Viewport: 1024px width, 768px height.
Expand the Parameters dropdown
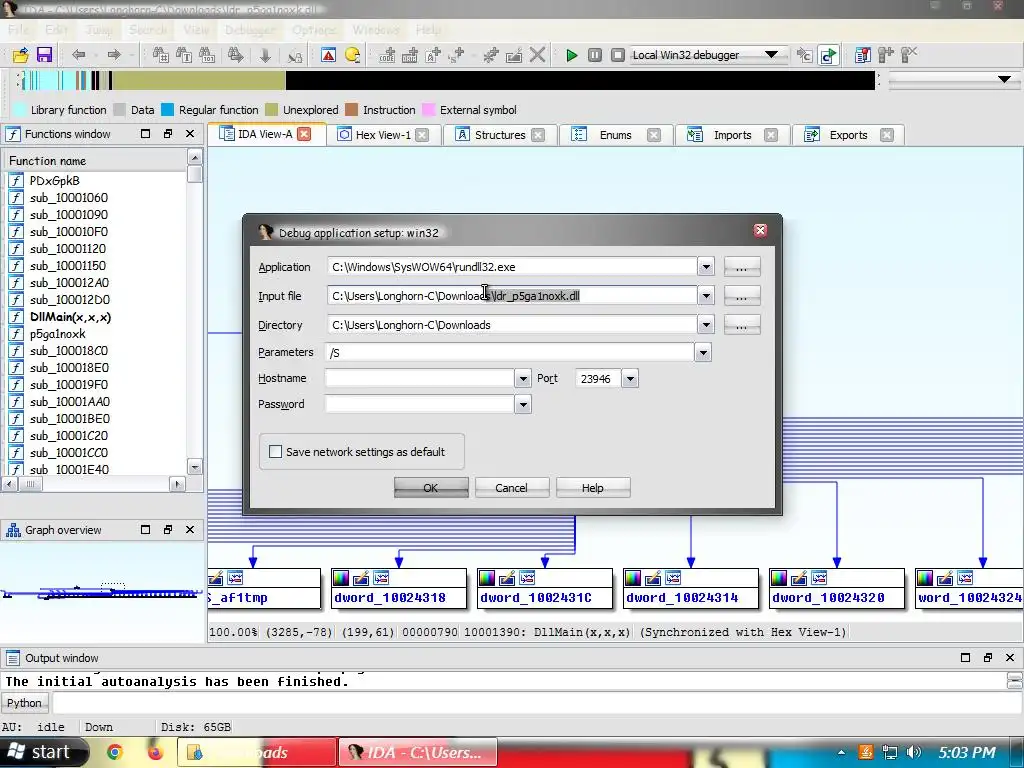pyautogui.click(x=703, y=353)
